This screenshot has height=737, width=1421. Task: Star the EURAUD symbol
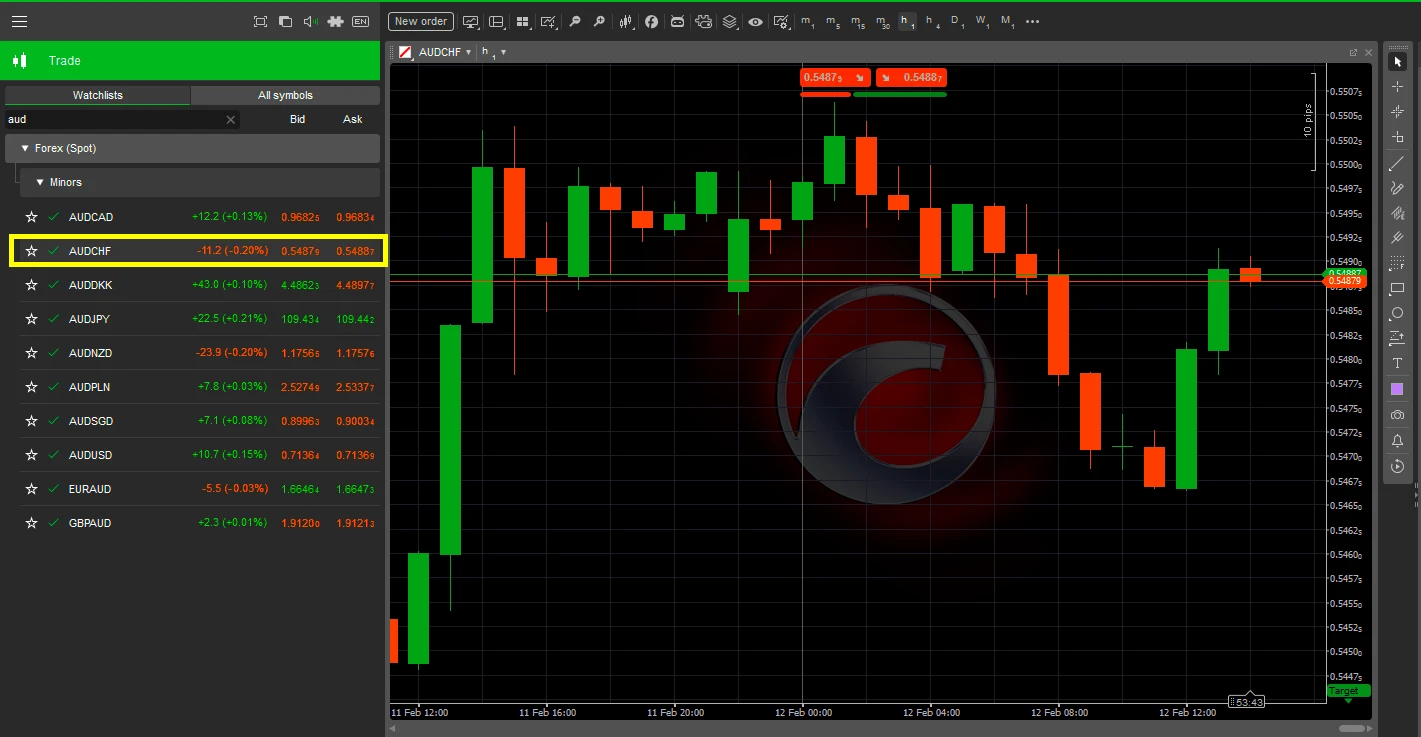tap(31, 489)
